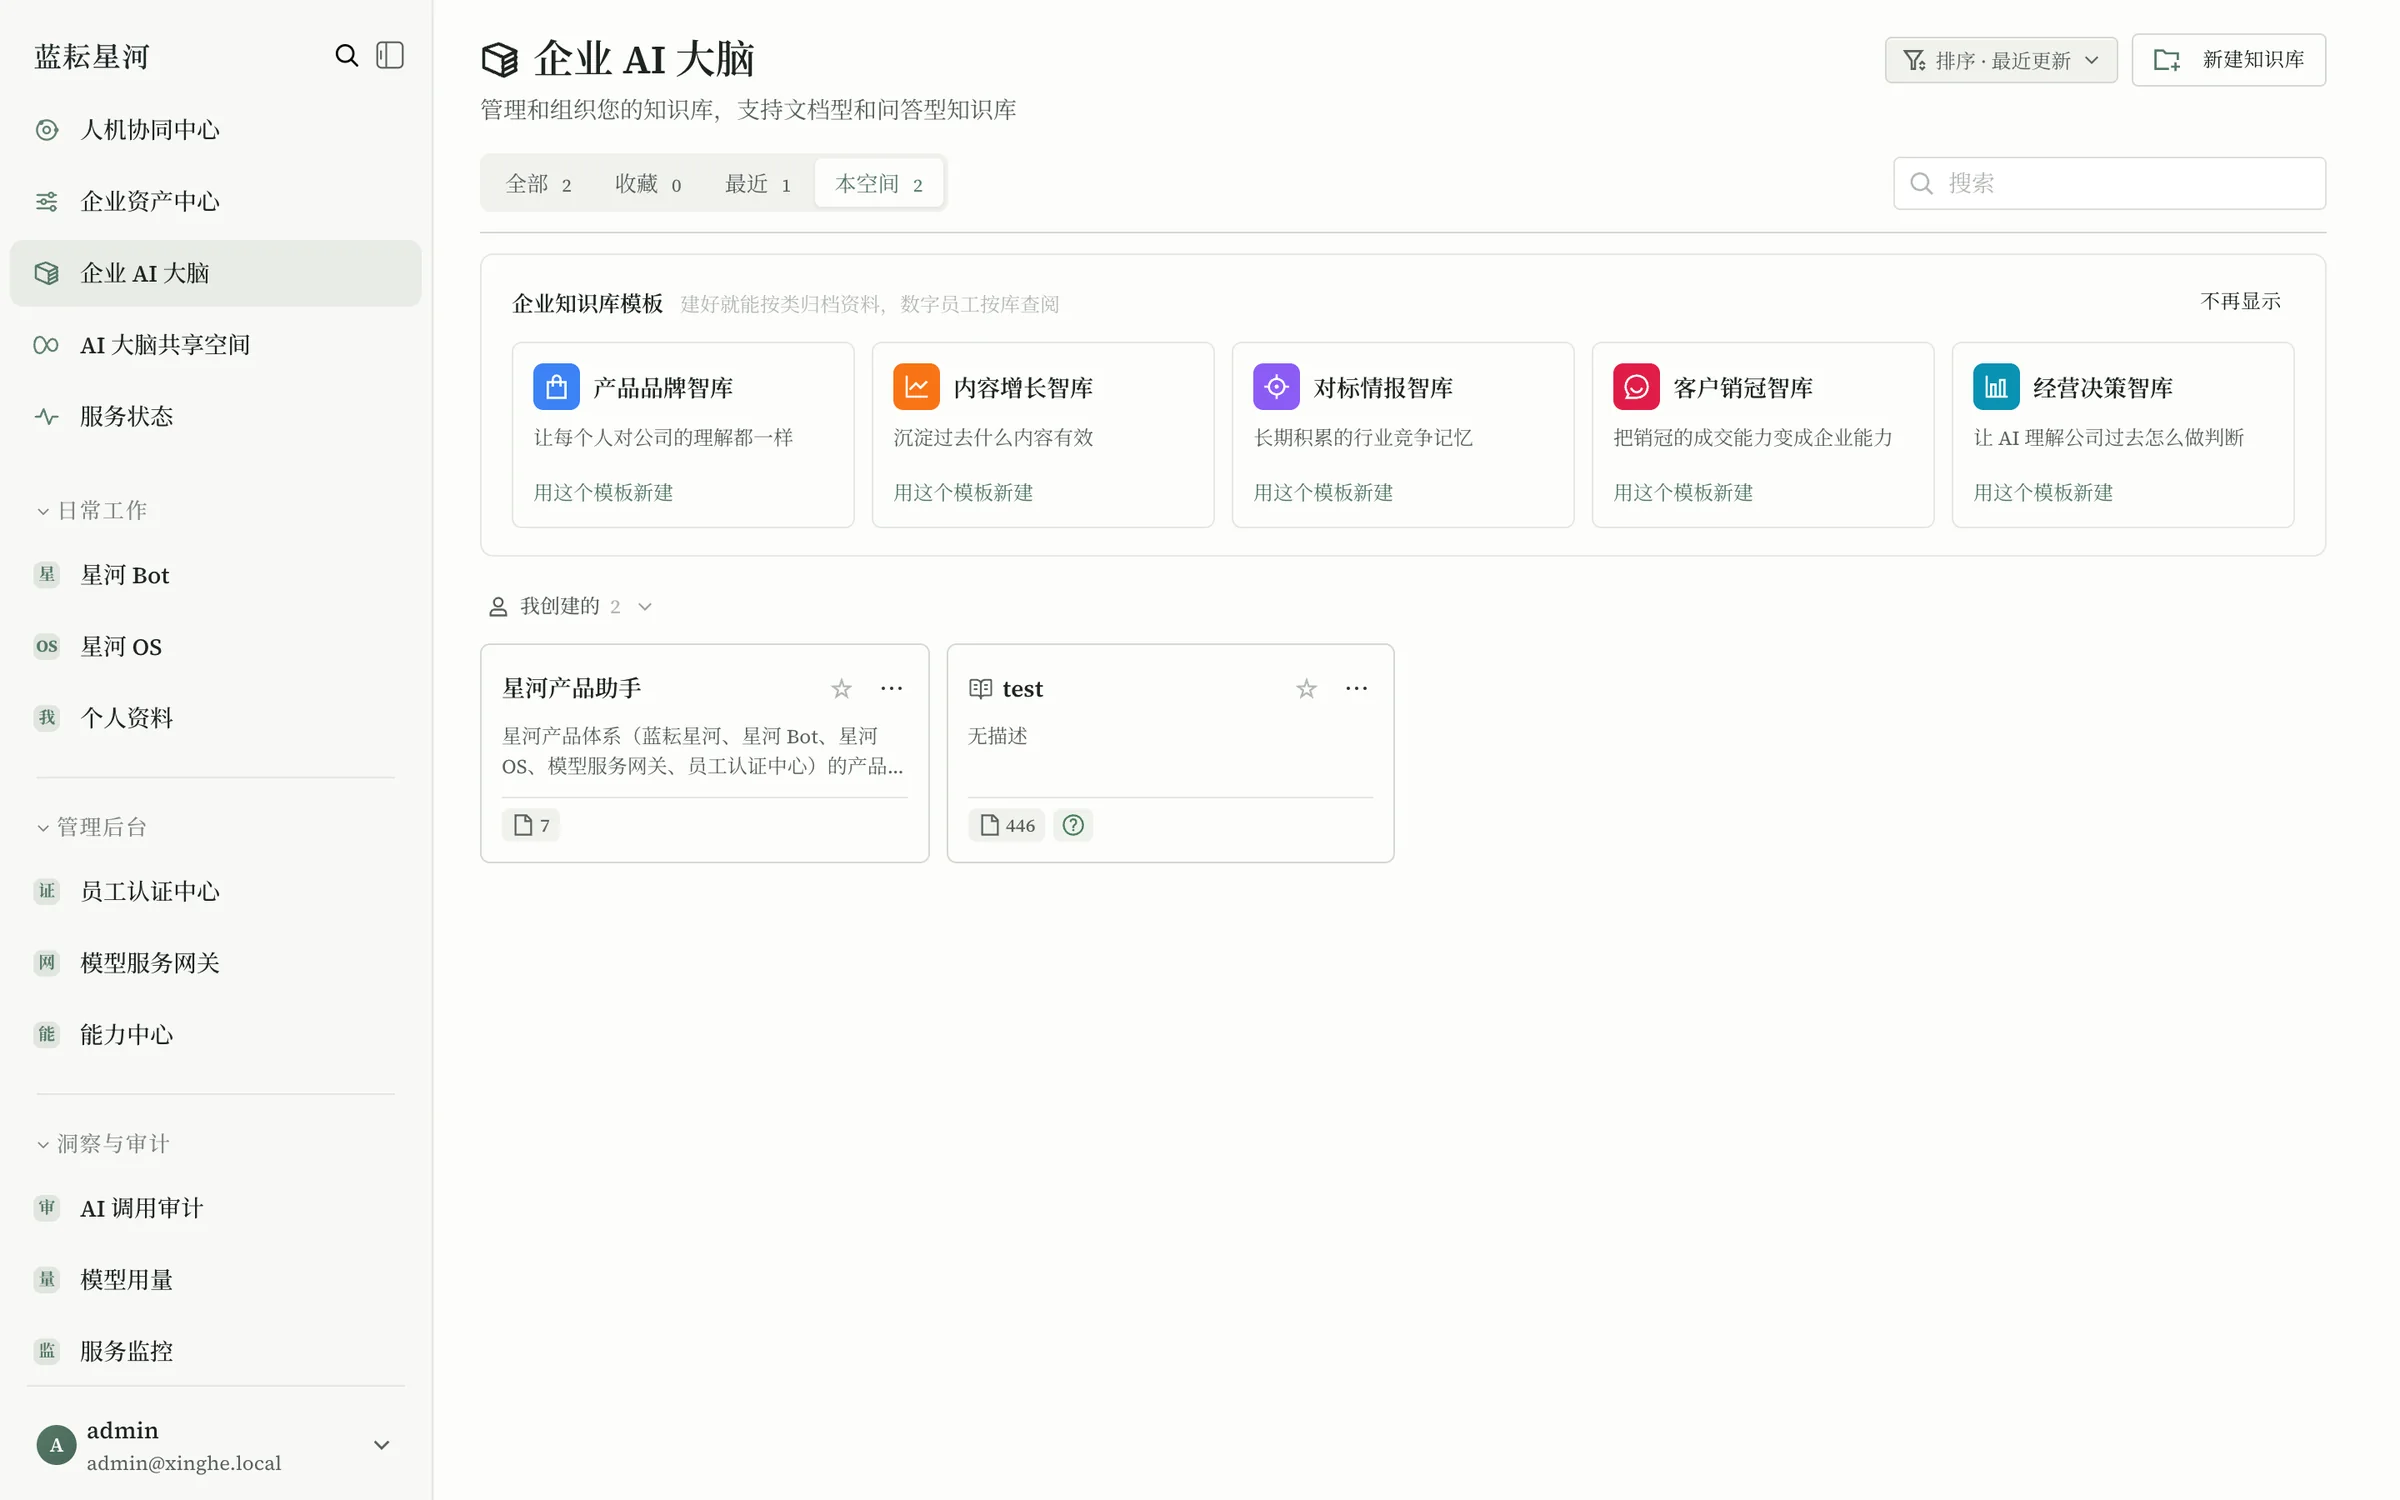
Task: Click the 网 badge icon for 模型服务网关
Action: click(47, 963)
